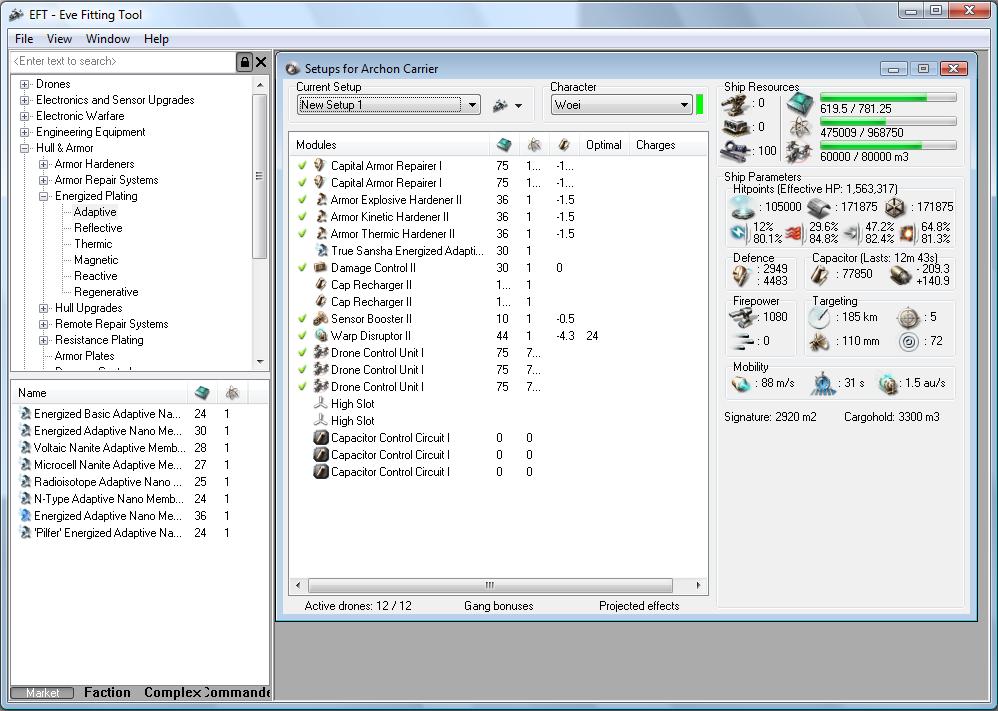Expand the Armor Hardeners node
This screenshot has height=711, width=998.
pyautogui.click(x=44, y=164)
